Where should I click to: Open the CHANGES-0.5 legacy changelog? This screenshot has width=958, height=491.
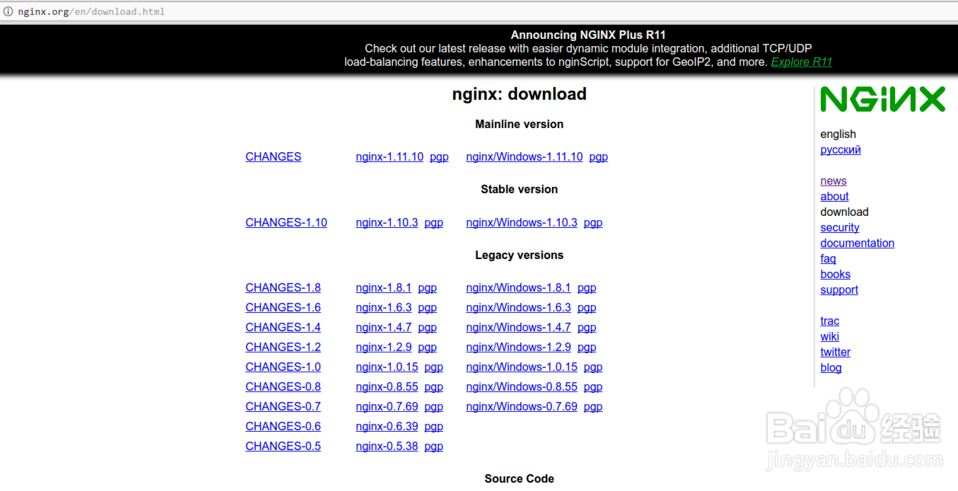[283, 446]
